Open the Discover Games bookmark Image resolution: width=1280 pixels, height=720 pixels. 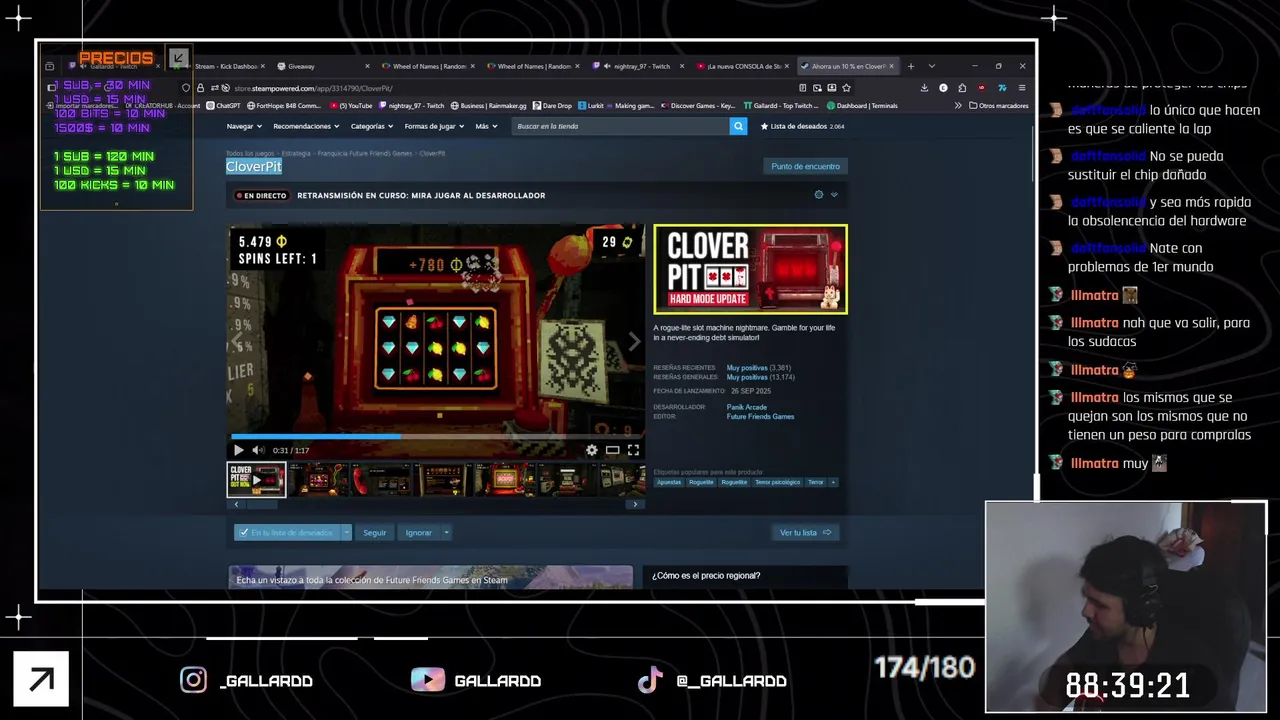tap(698, 105)
